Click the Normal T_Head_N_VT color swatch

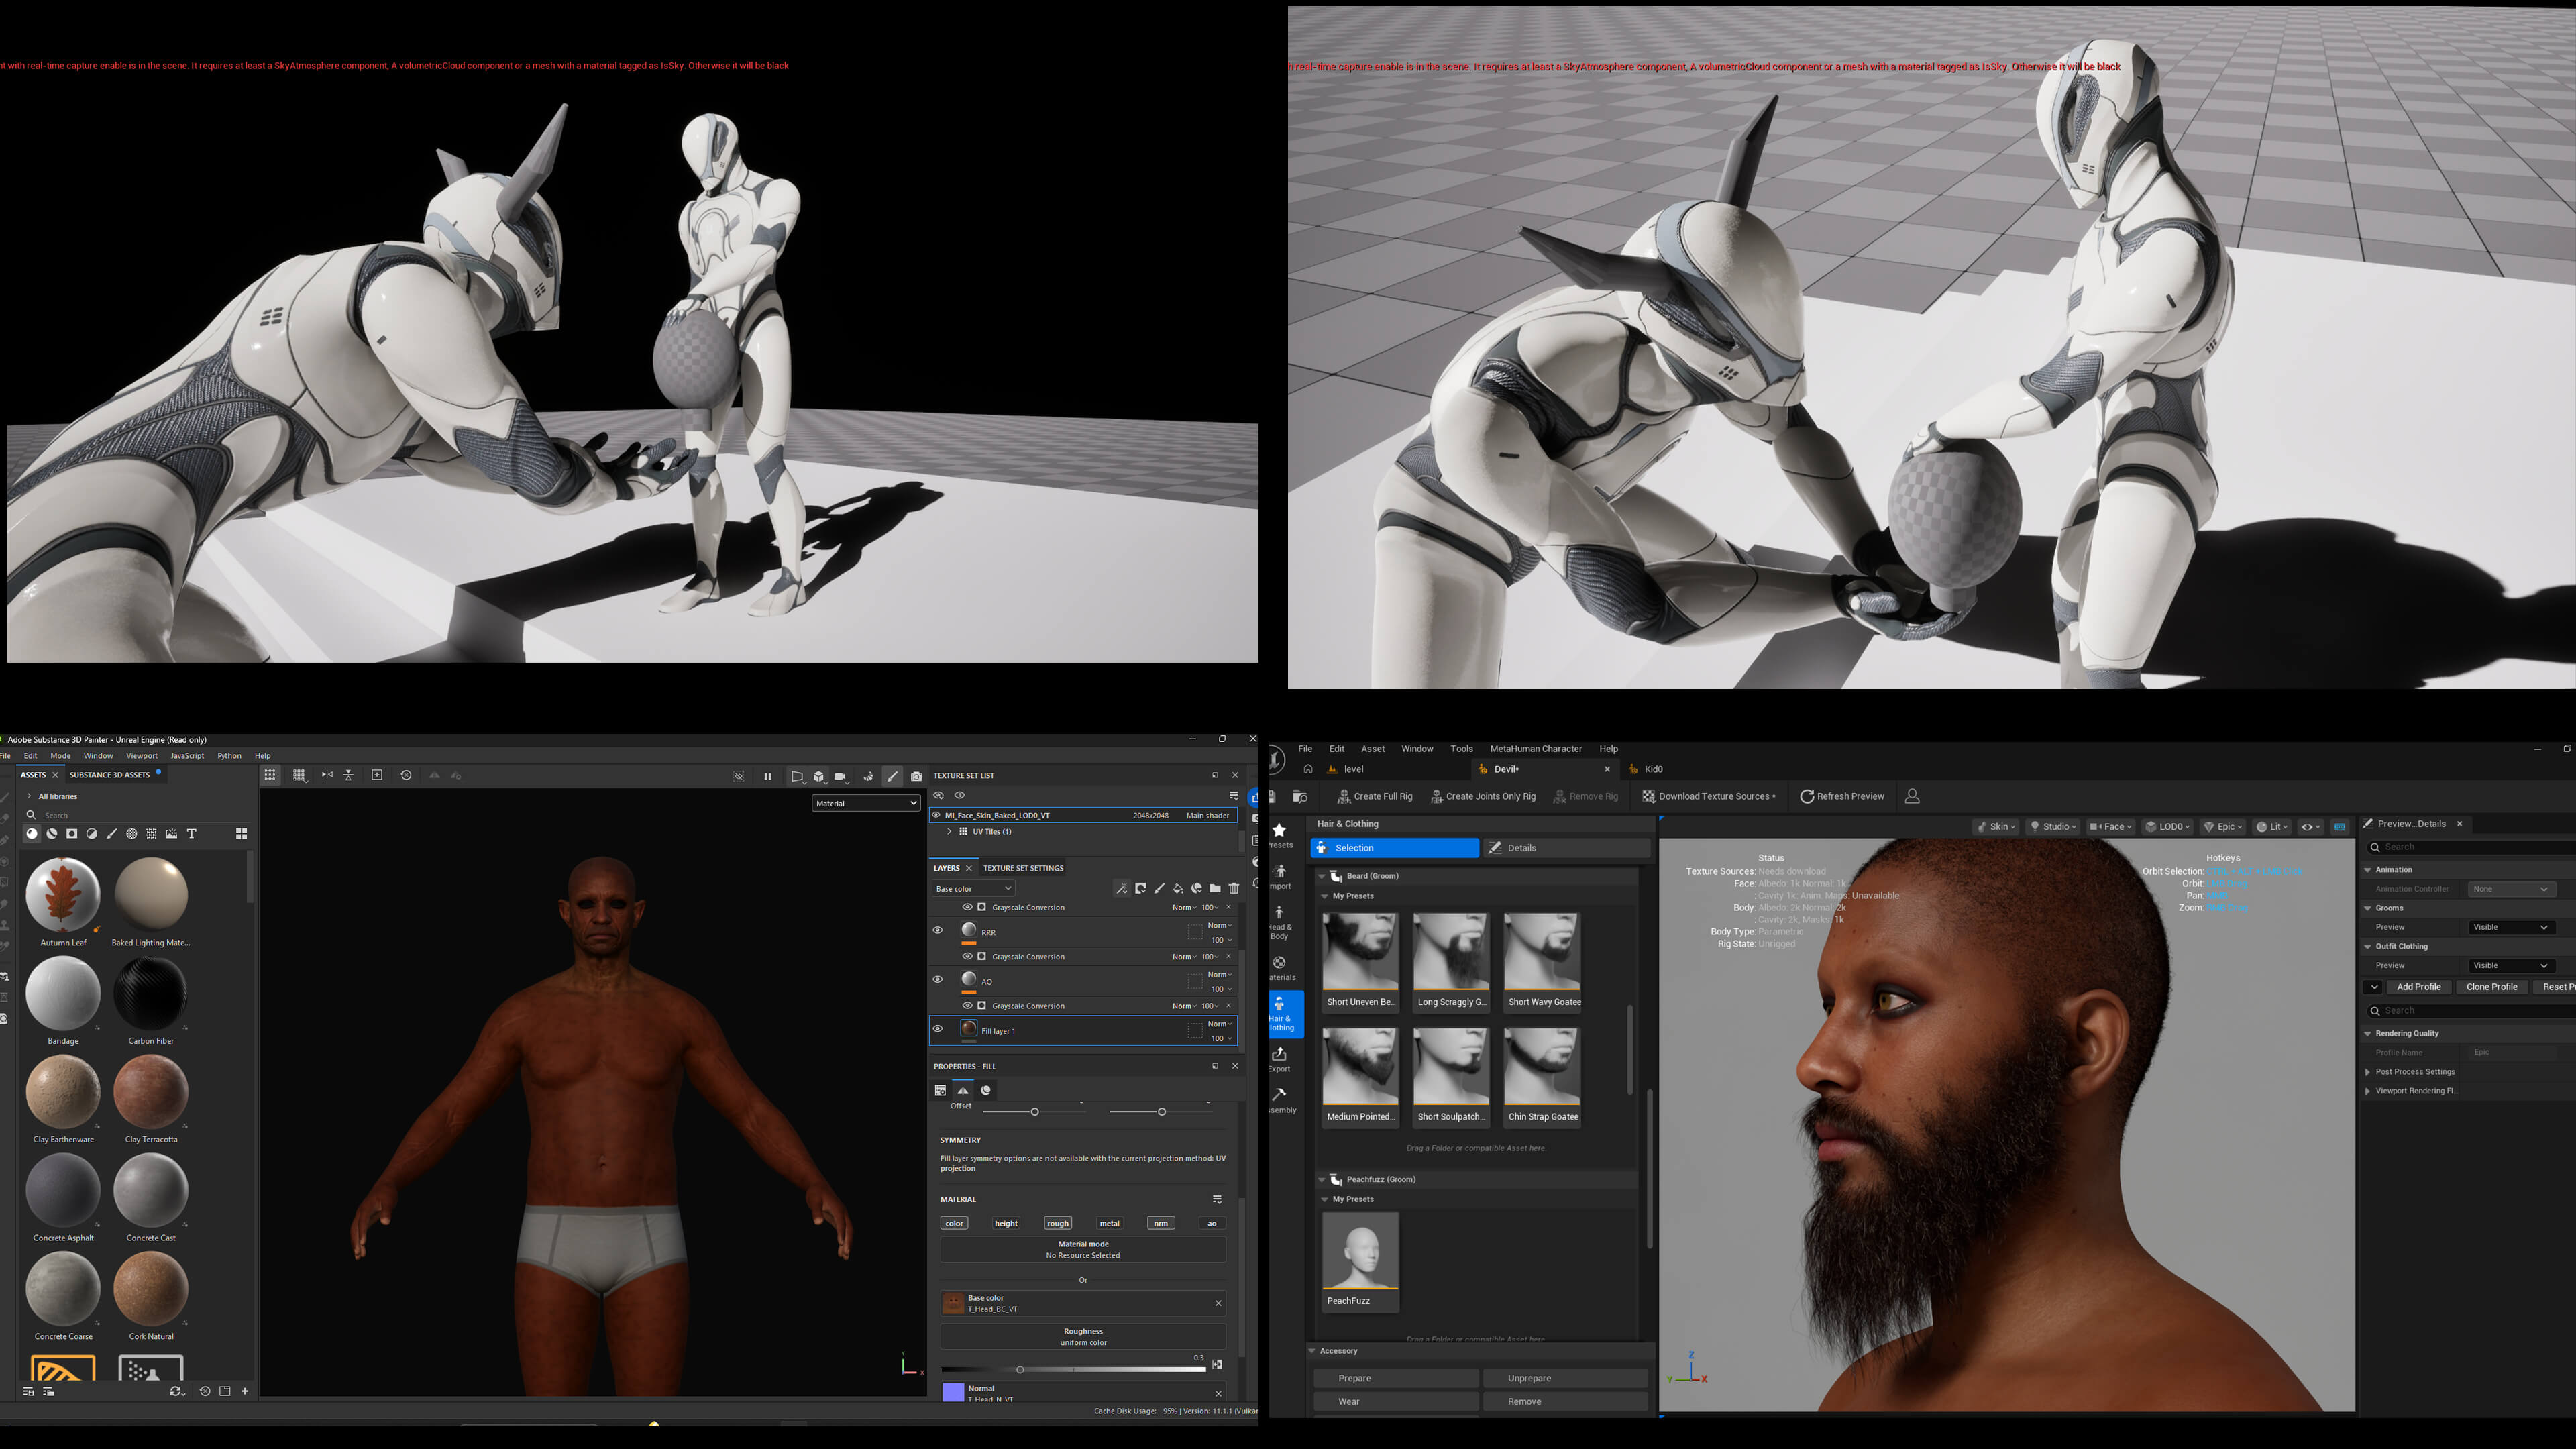pyautogui.click(x=953, y=1392)
